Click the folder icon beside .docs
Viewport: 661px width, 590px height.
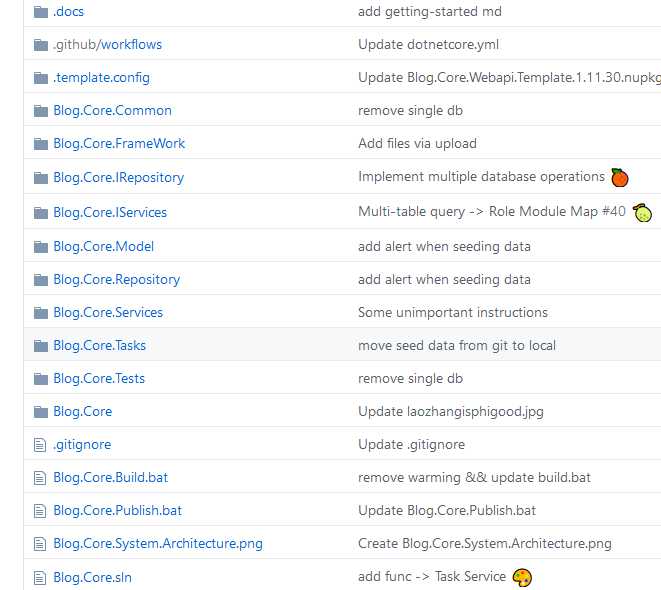(41, 12)
